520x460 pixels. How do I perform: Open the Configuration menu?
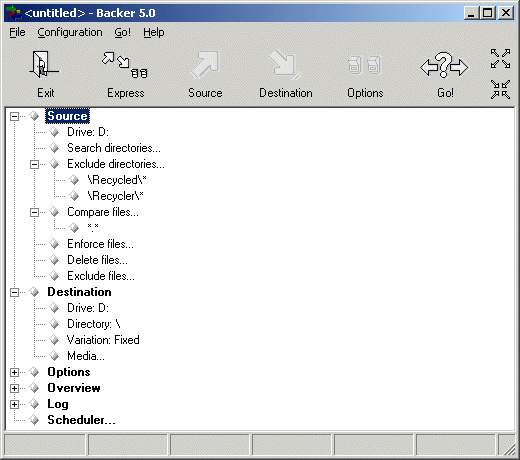[70, 32]
